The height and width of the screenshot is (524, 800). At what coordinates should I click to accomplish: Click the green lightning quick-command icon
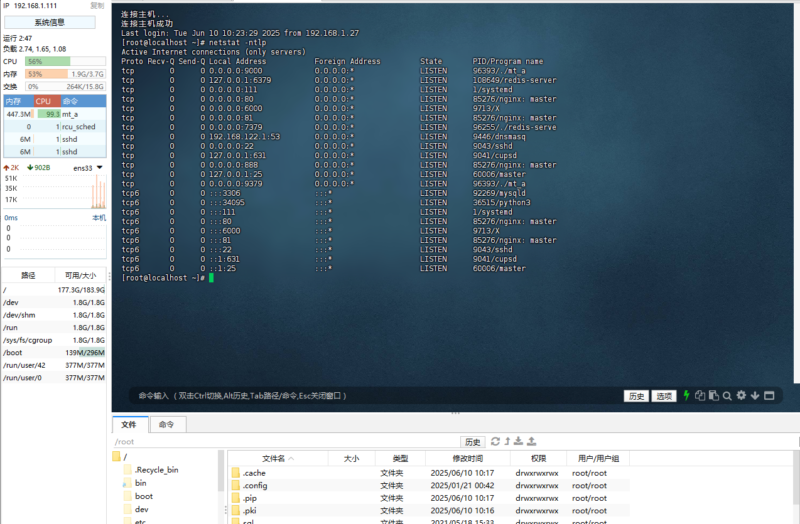[687, 395]
